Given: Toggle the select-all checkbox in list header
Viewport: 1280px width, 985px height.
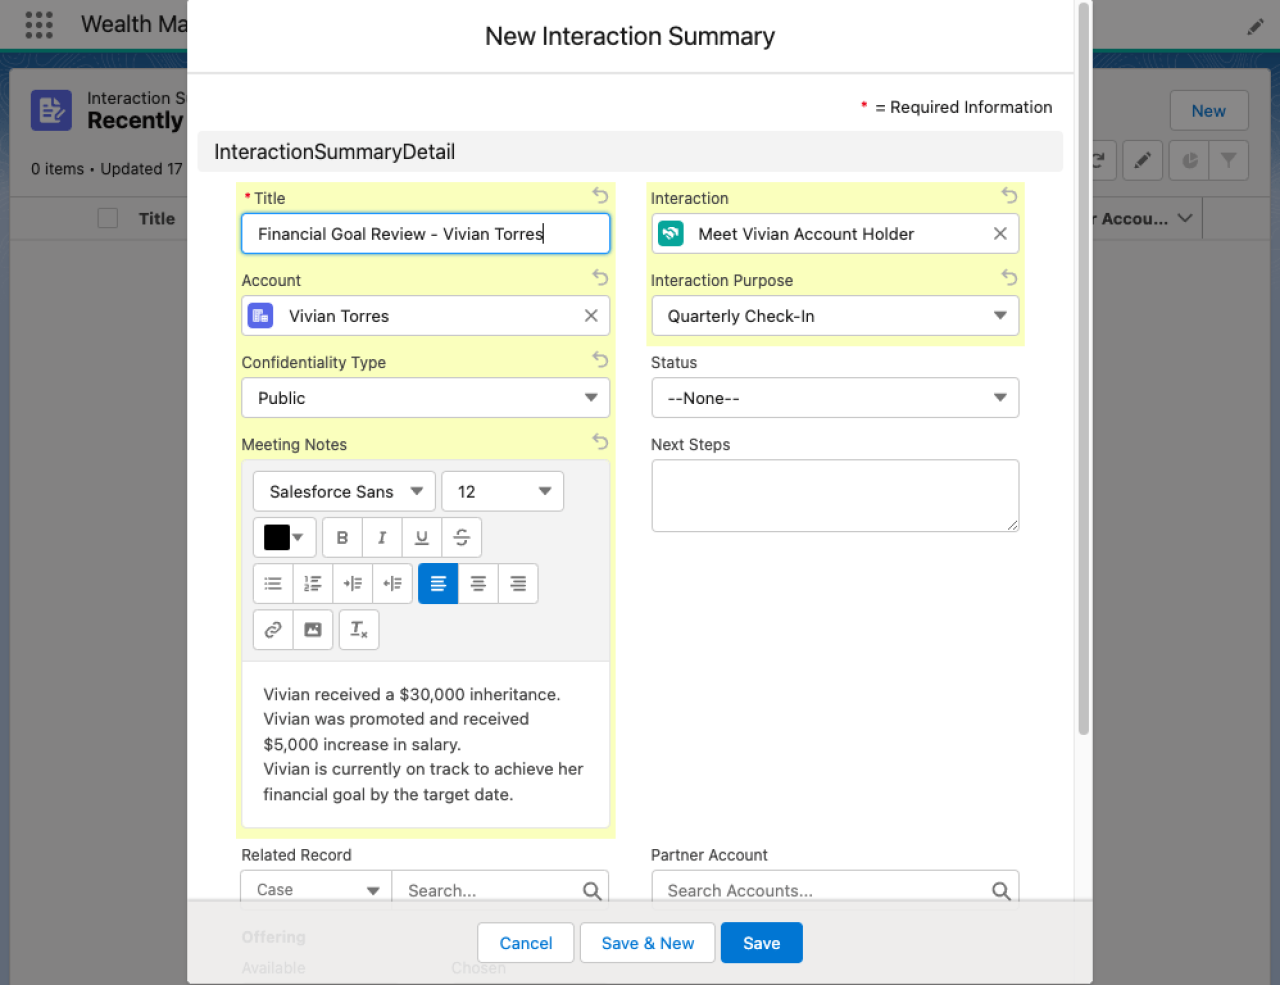Looking at the screenshot, I should pyautogui.click(x=108, y=218).
